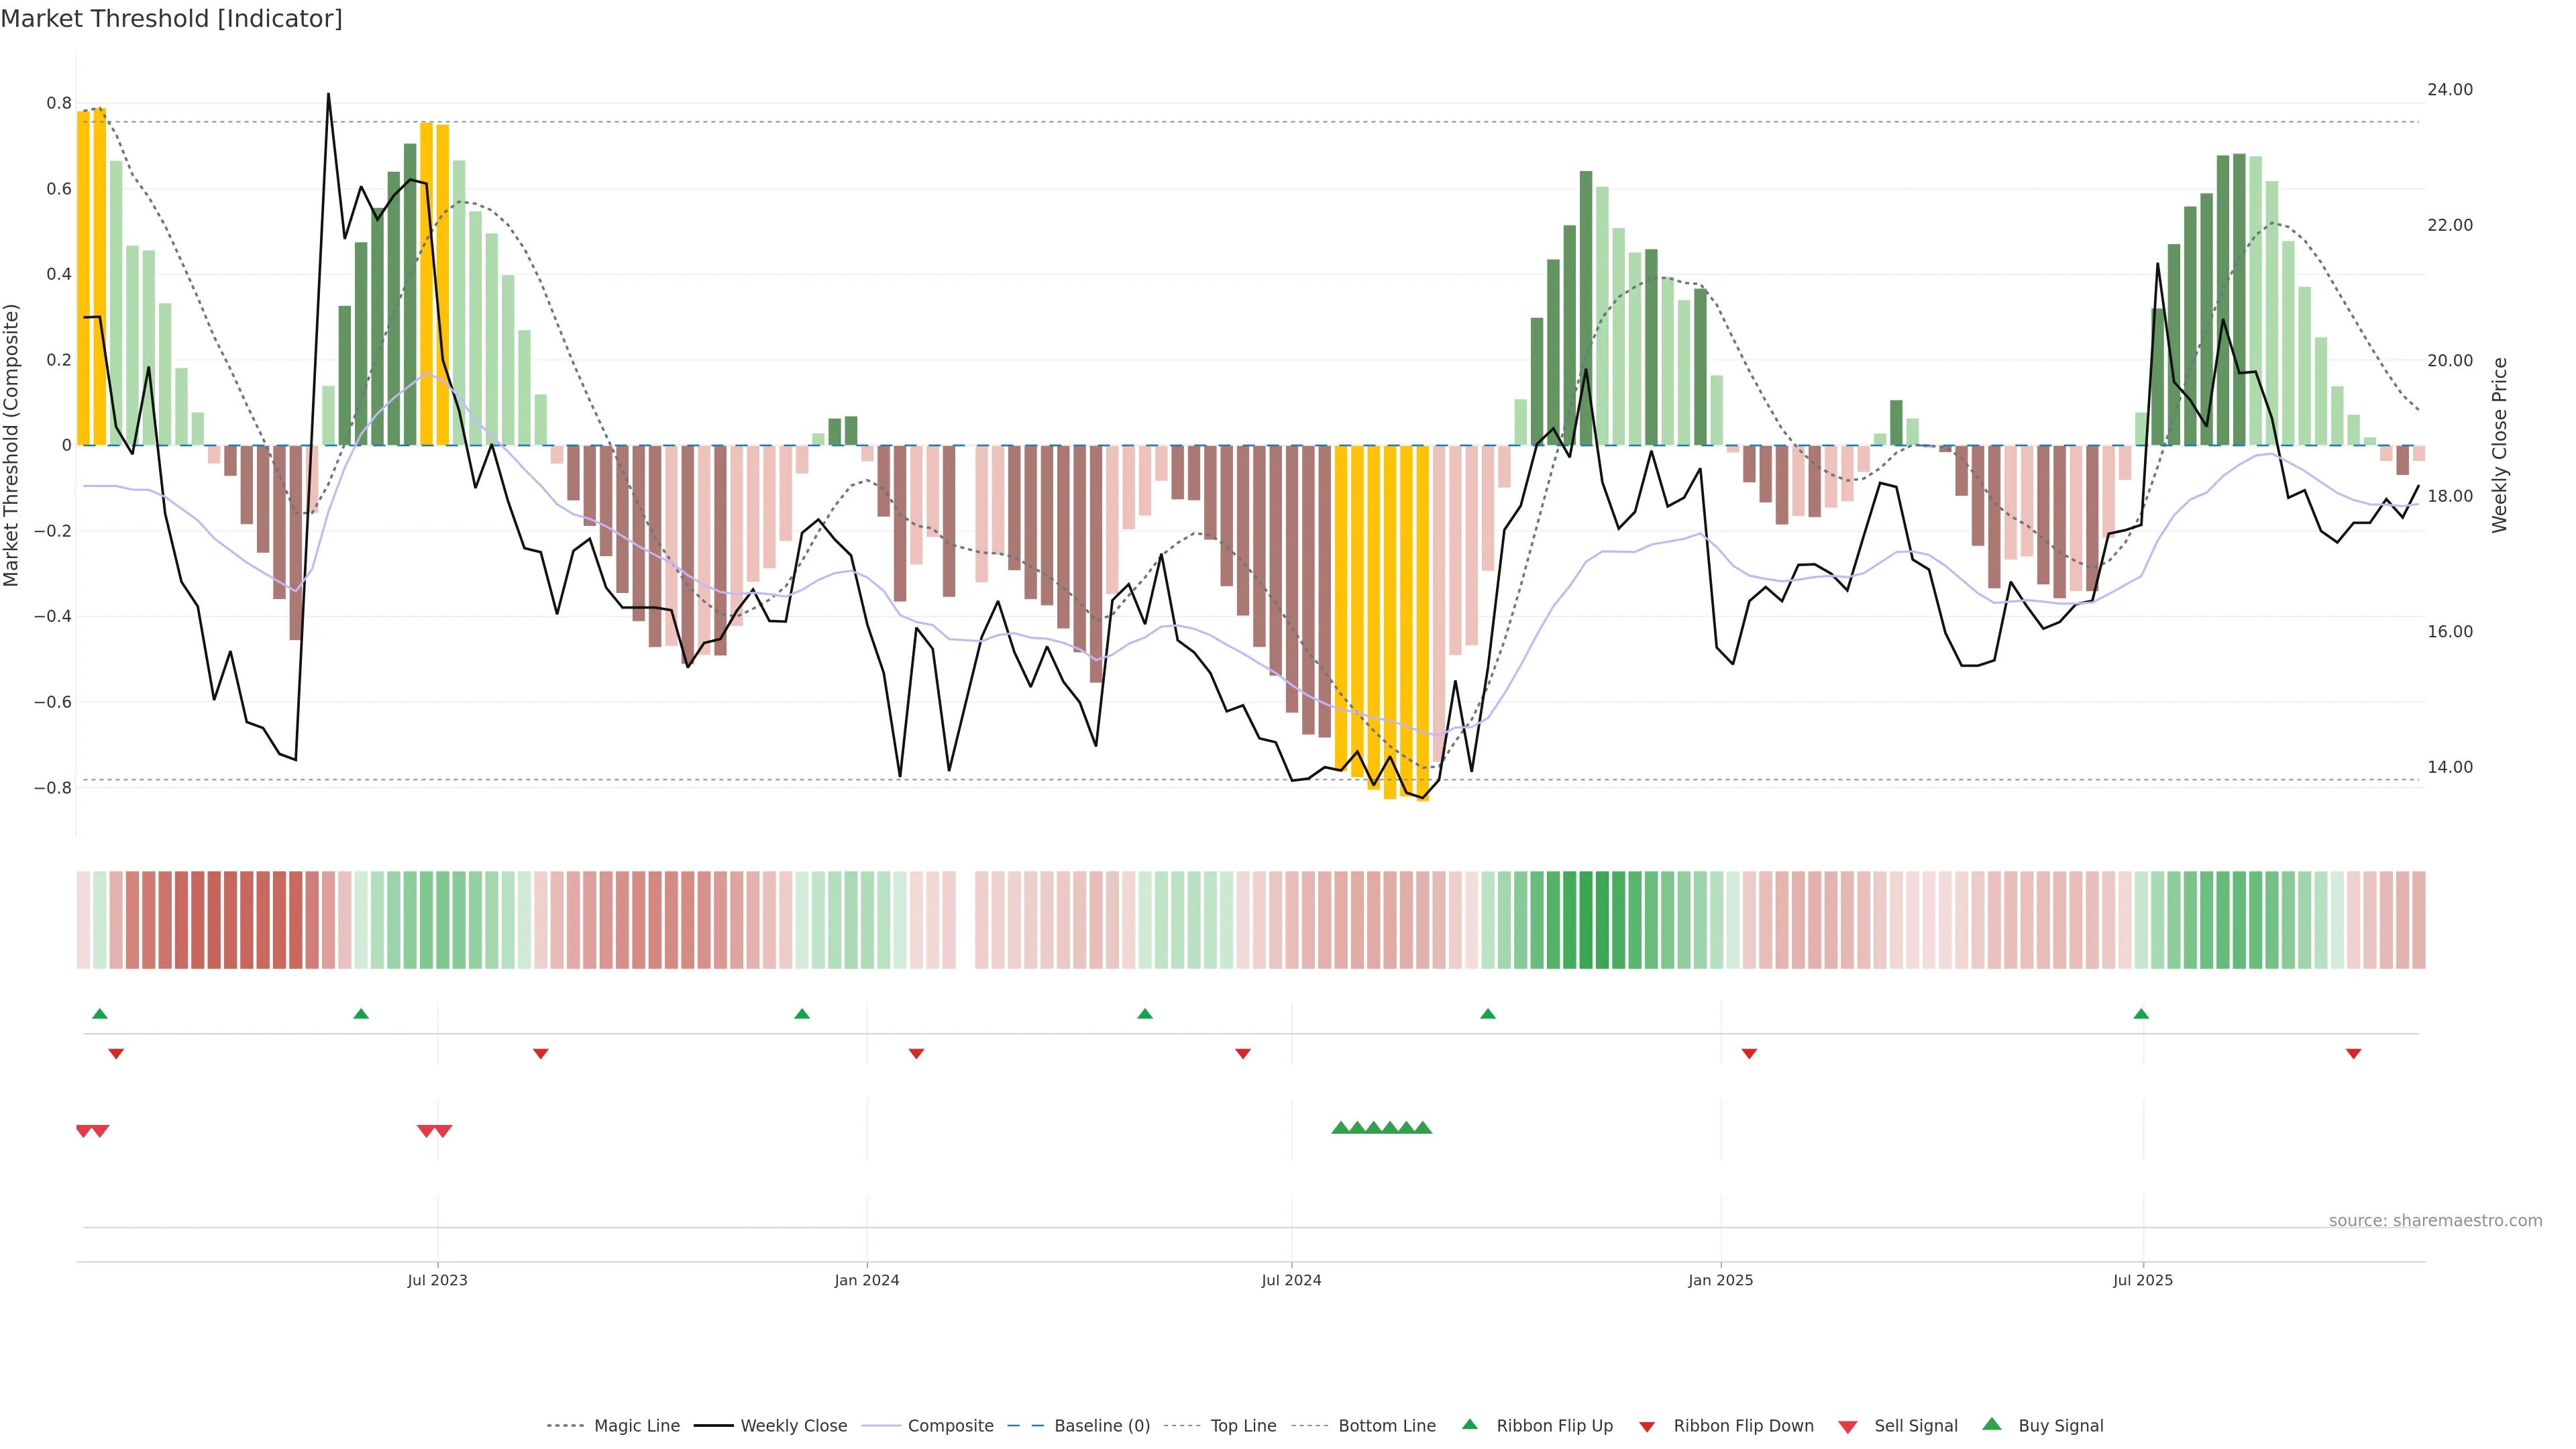
Task: Click Bottom Line legend item
Action: tap(1386, 1426)
